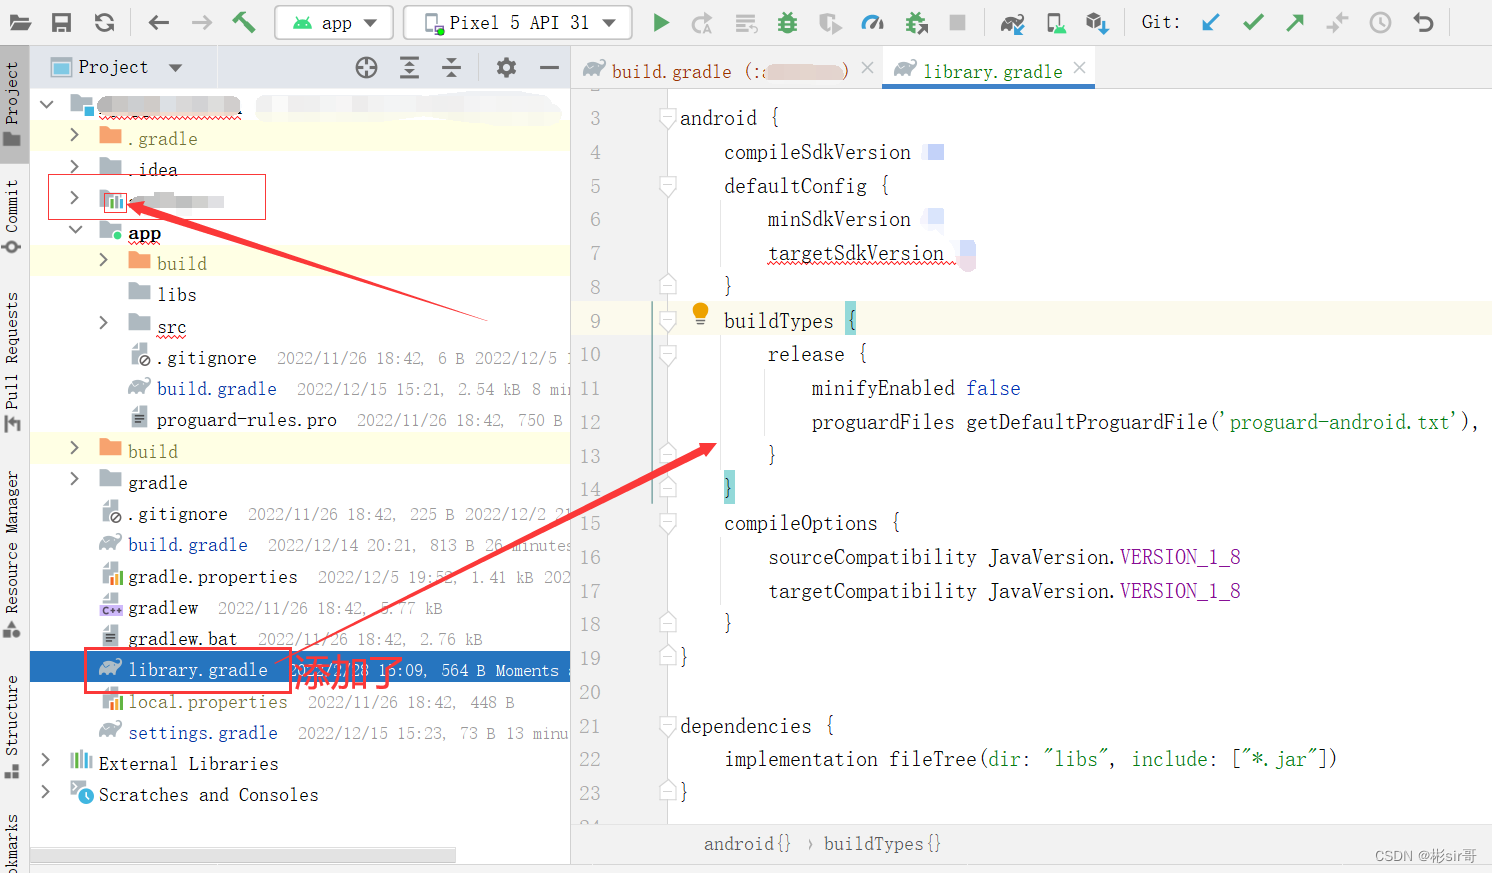Commit changes via the green Git checkmark icon
Screen dimensions: 1492x873
pyautogui.click(x=1253, y=22)
